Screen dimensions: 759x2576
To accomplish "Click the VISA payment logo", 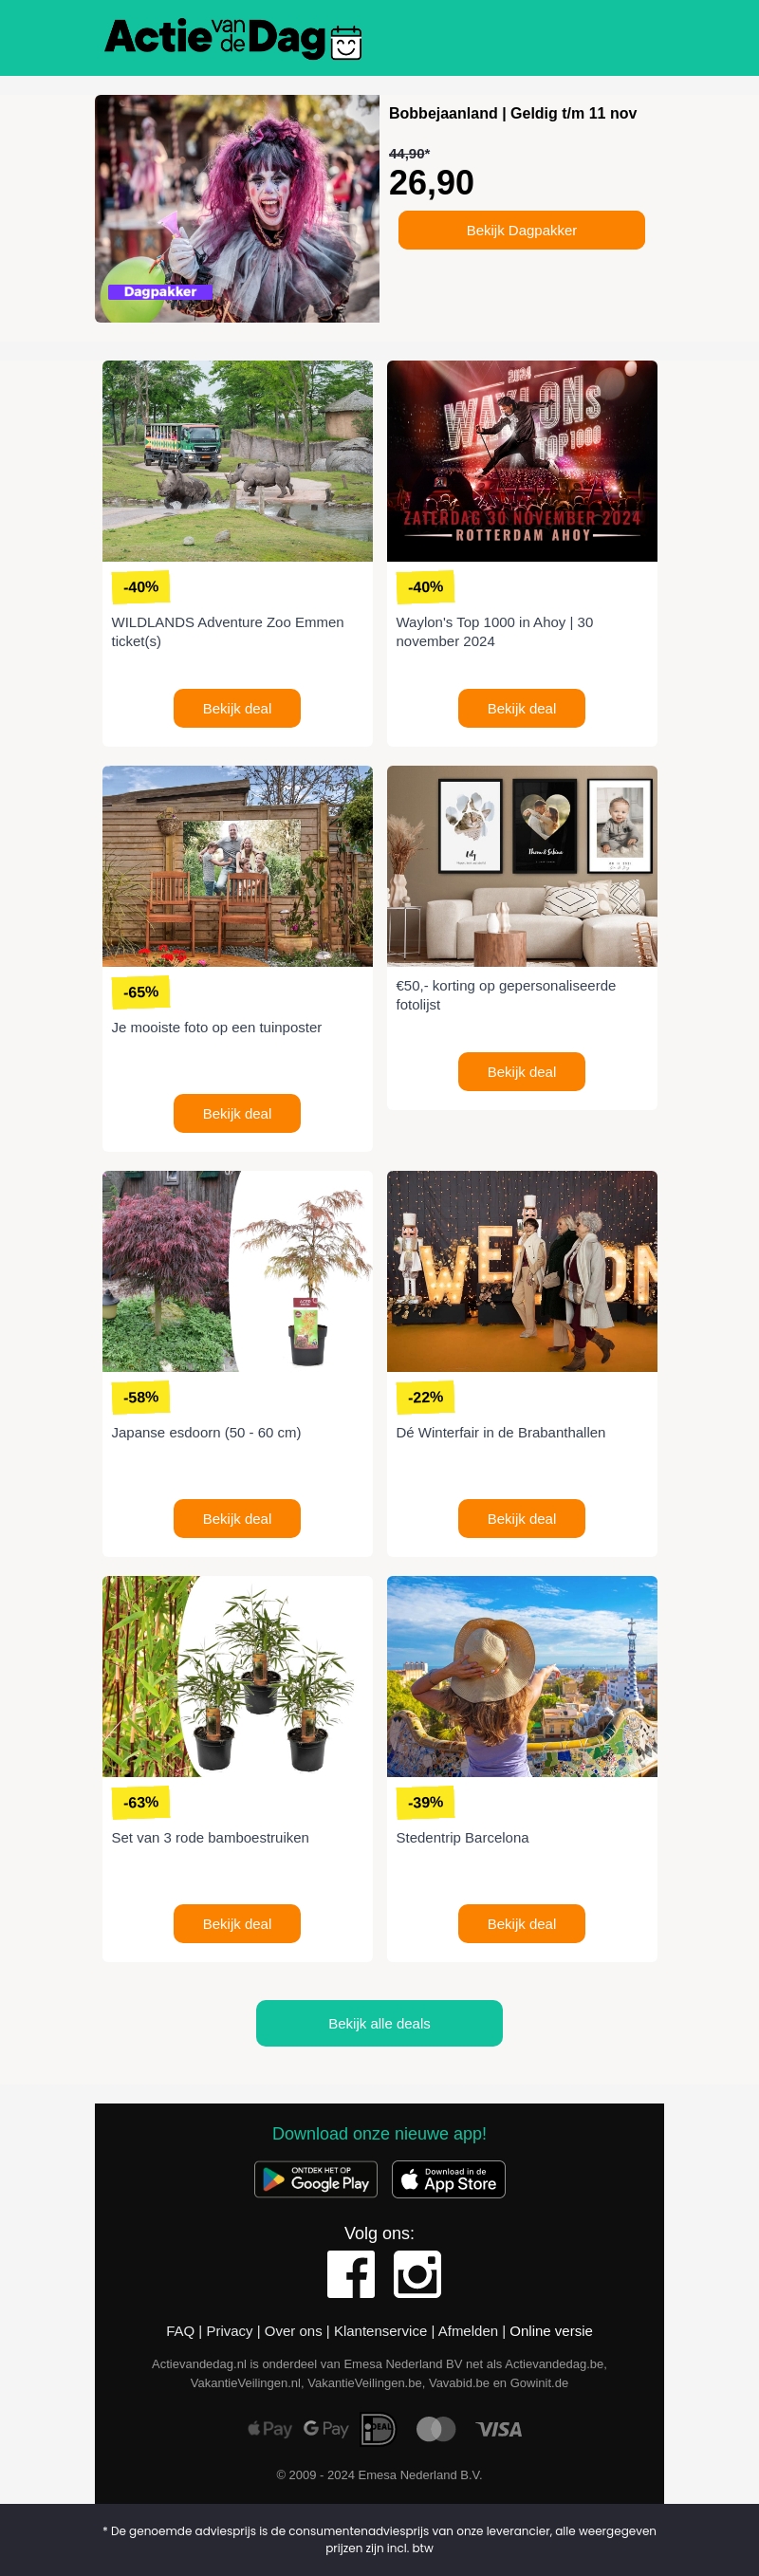I will pos(499,2429).
